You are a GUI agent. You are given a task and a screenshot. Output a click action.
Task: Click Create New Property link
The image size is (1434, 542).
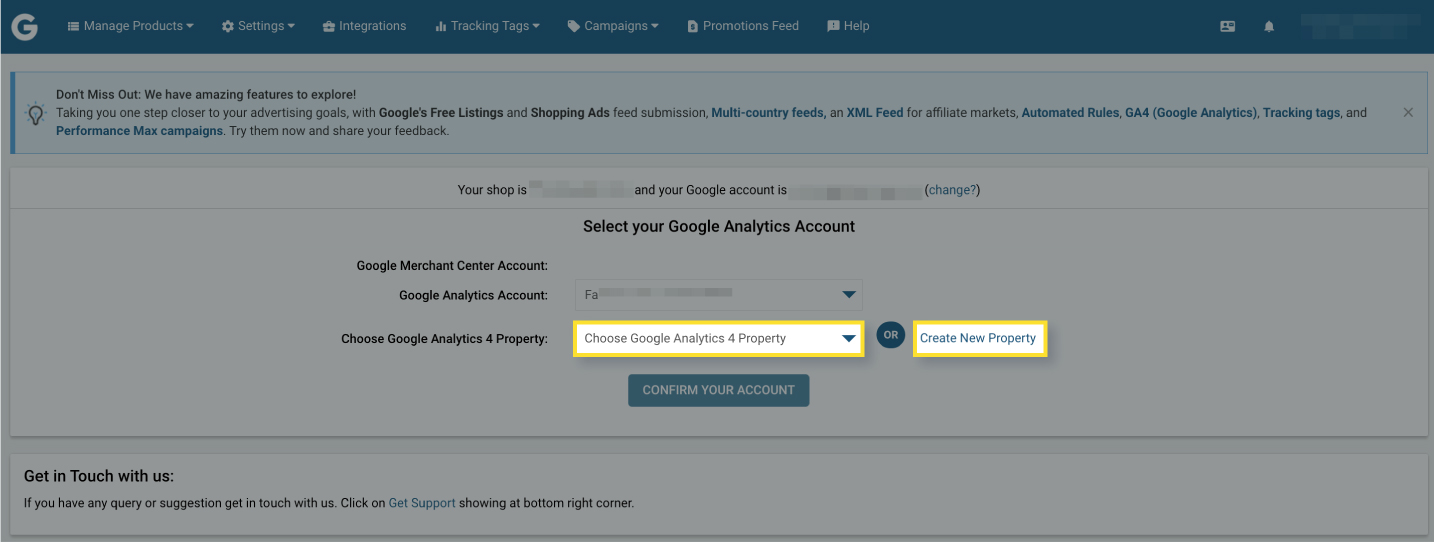(x=978, y=338)
